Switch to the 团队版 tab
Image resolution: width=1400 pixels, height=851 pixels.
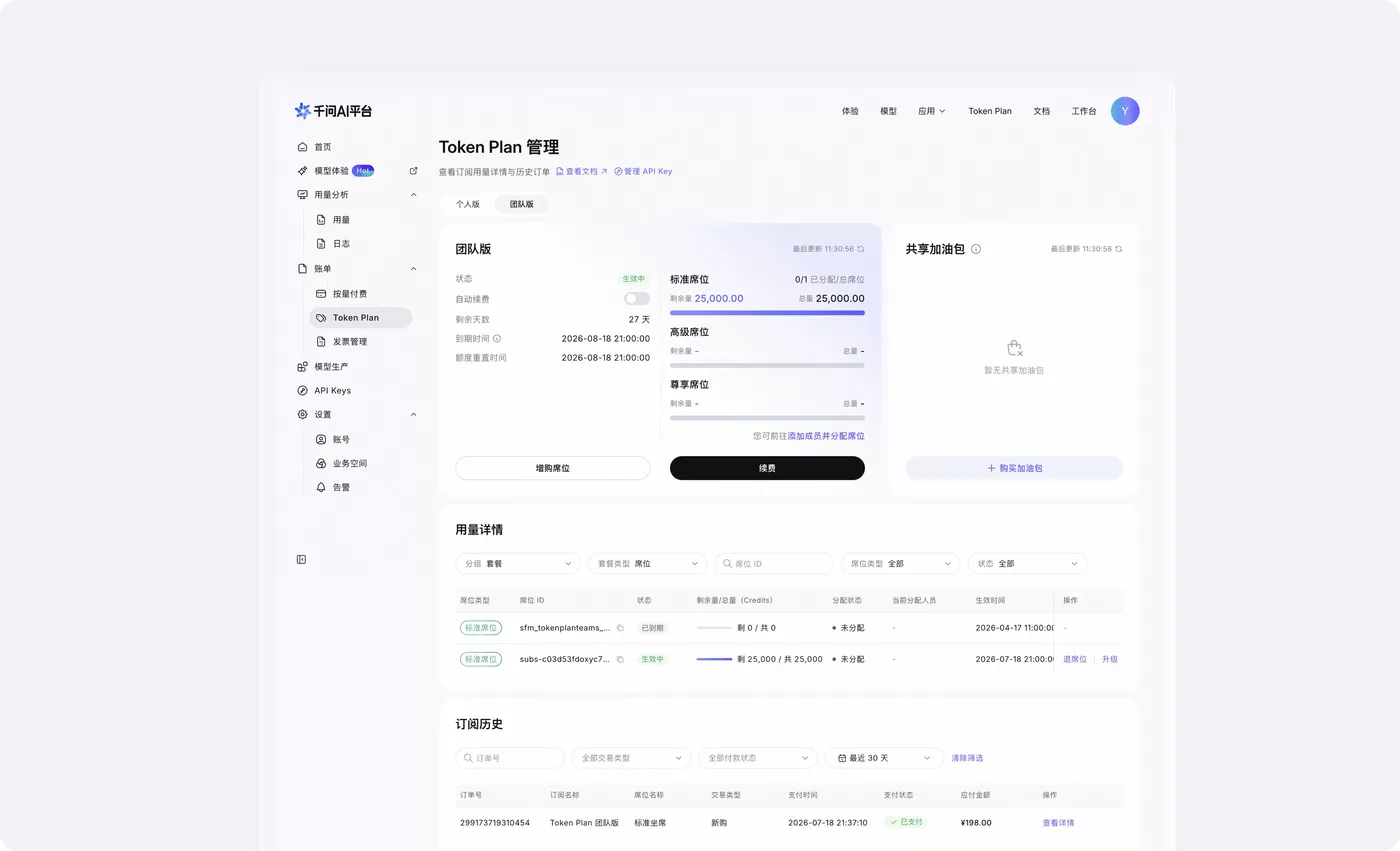point(522,204)
